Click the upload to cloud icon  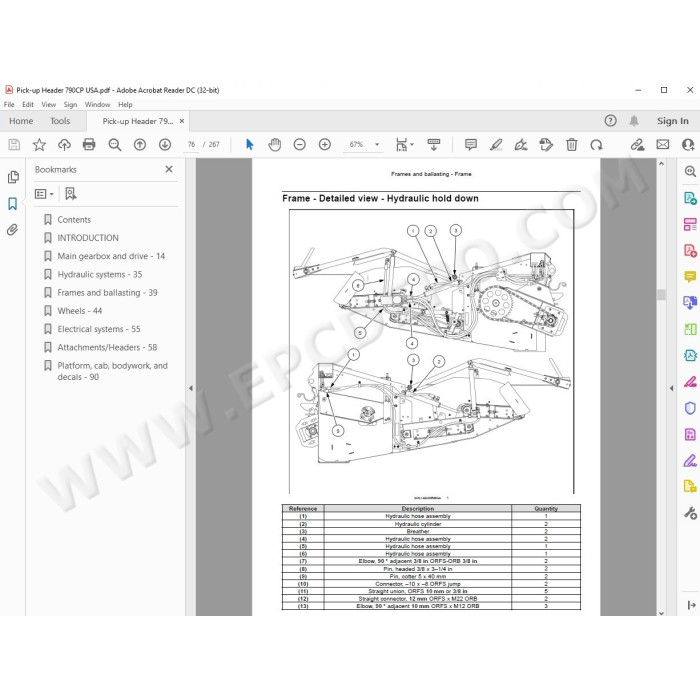(x=64, y=145)
